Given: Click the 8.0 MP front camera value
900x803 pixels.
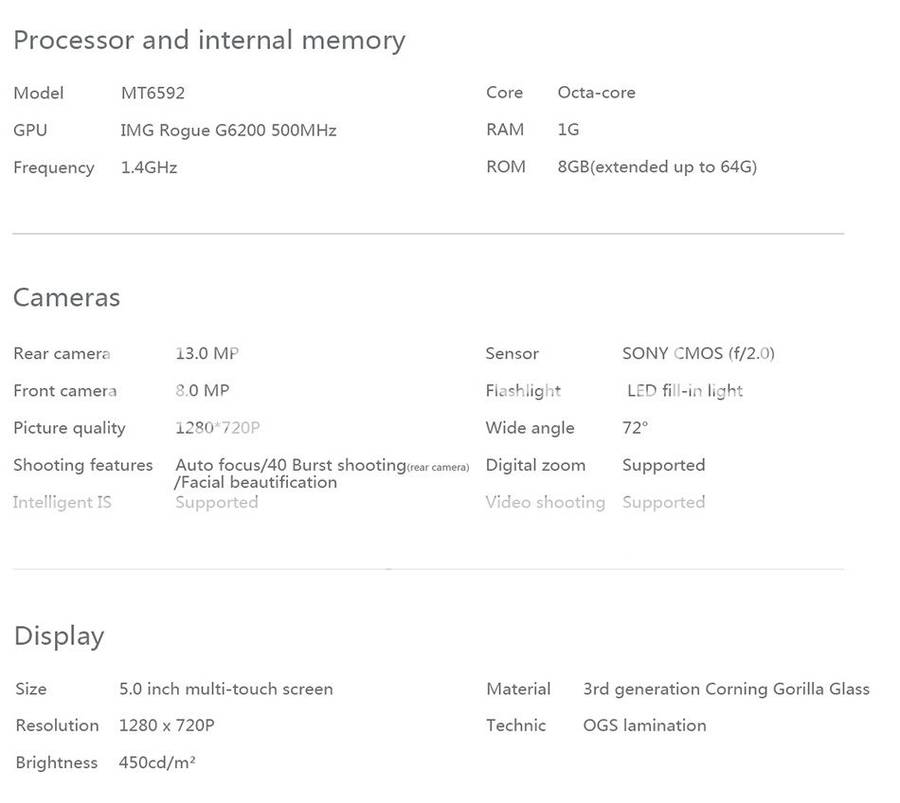Looking at the screenshot, I should coord(202,390).
